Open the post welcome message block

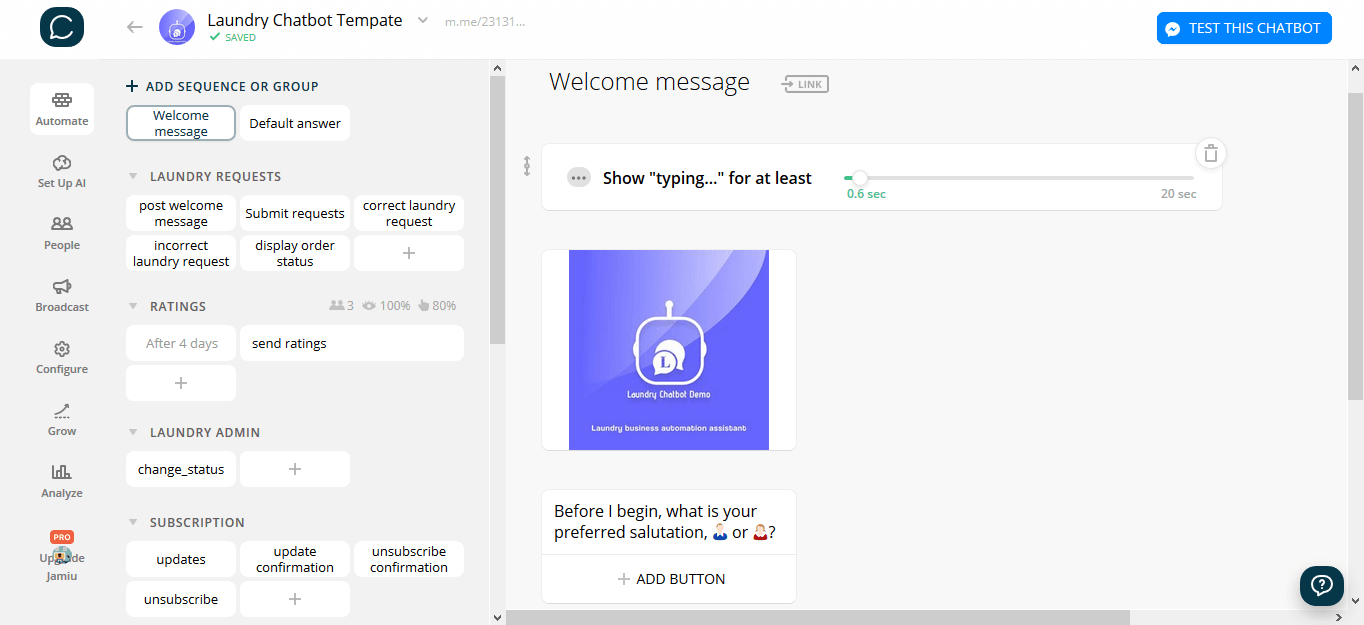point(181,213)
